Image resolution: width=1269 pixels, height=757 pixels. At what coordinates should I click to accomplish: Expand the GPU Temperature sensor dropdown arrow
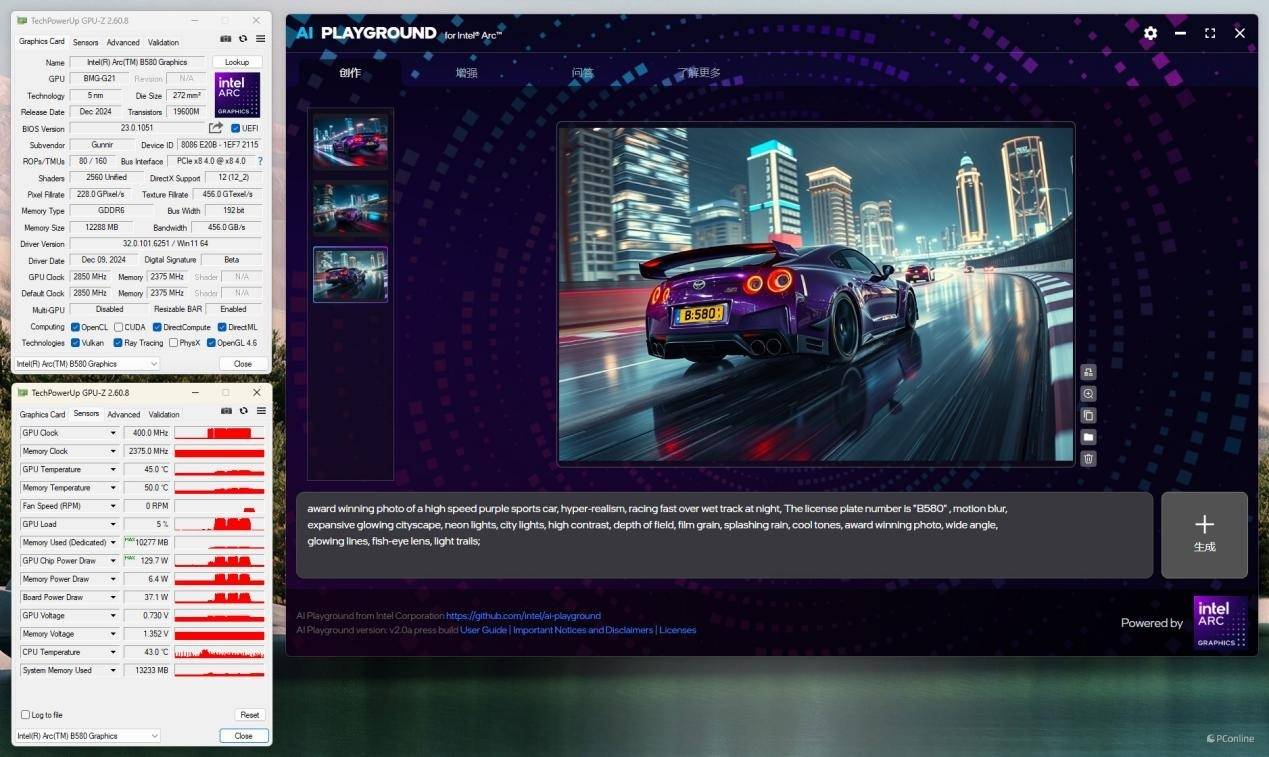pyautogui.click(x=113, y=470)
